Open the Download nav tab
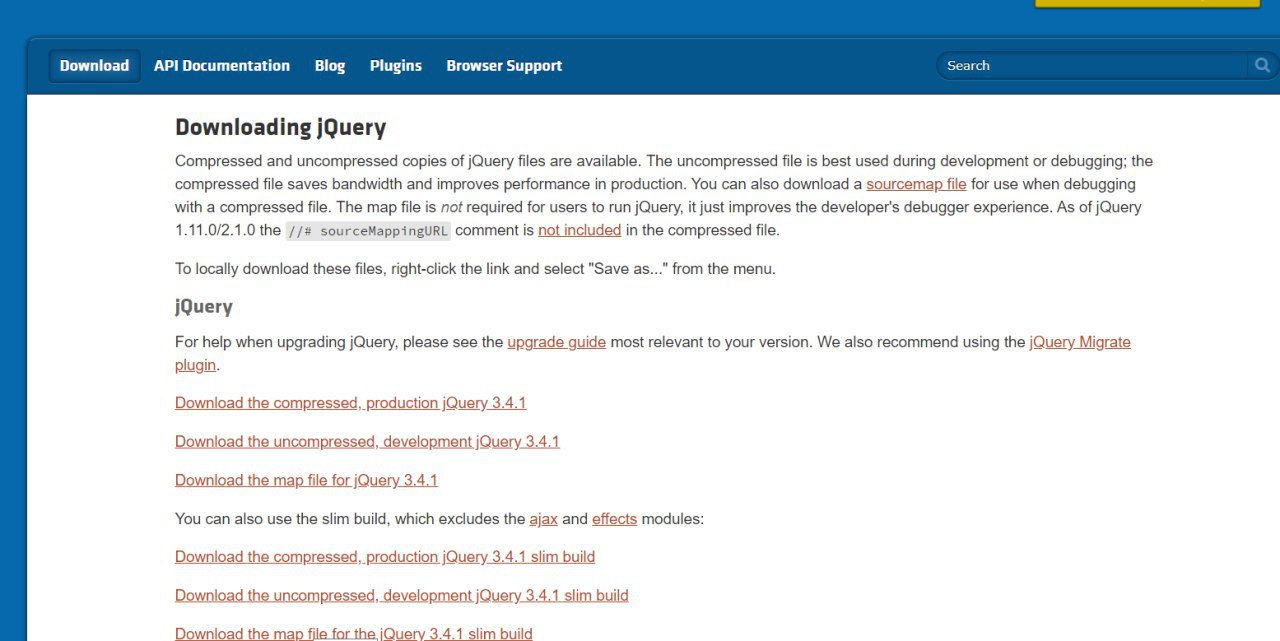 [94, 66]
